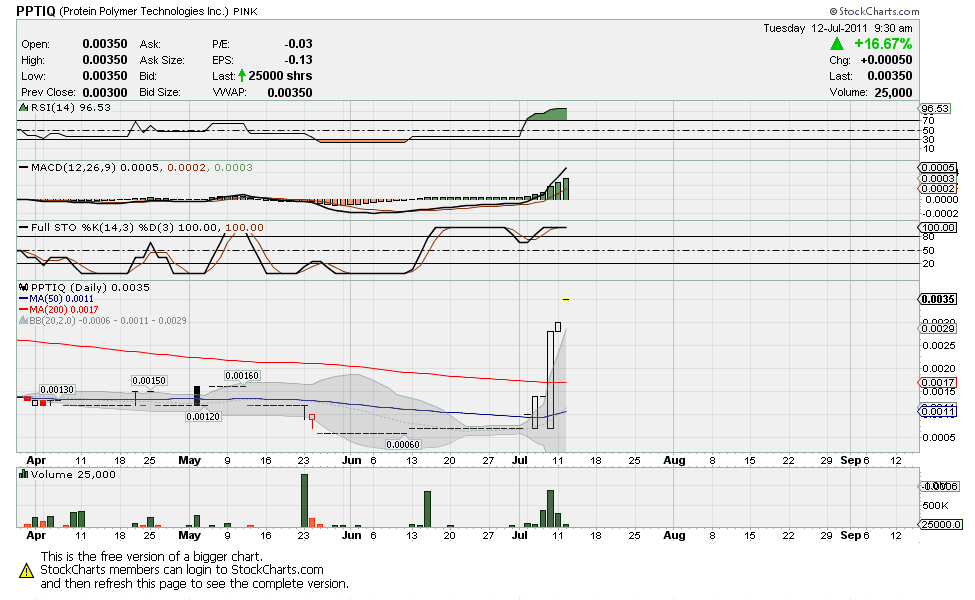Click the StockCharts.com copyright text
The image size is (975, 600).
tap(874, 11)
